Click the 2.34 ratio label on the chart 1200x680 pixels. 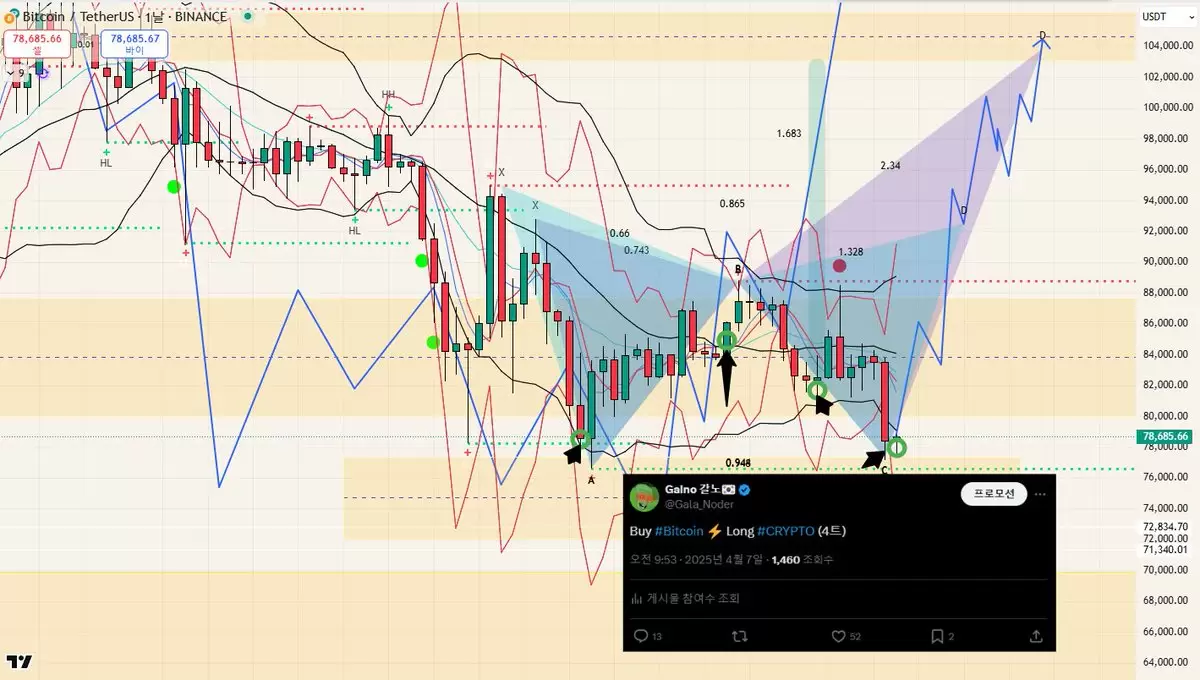890,165
